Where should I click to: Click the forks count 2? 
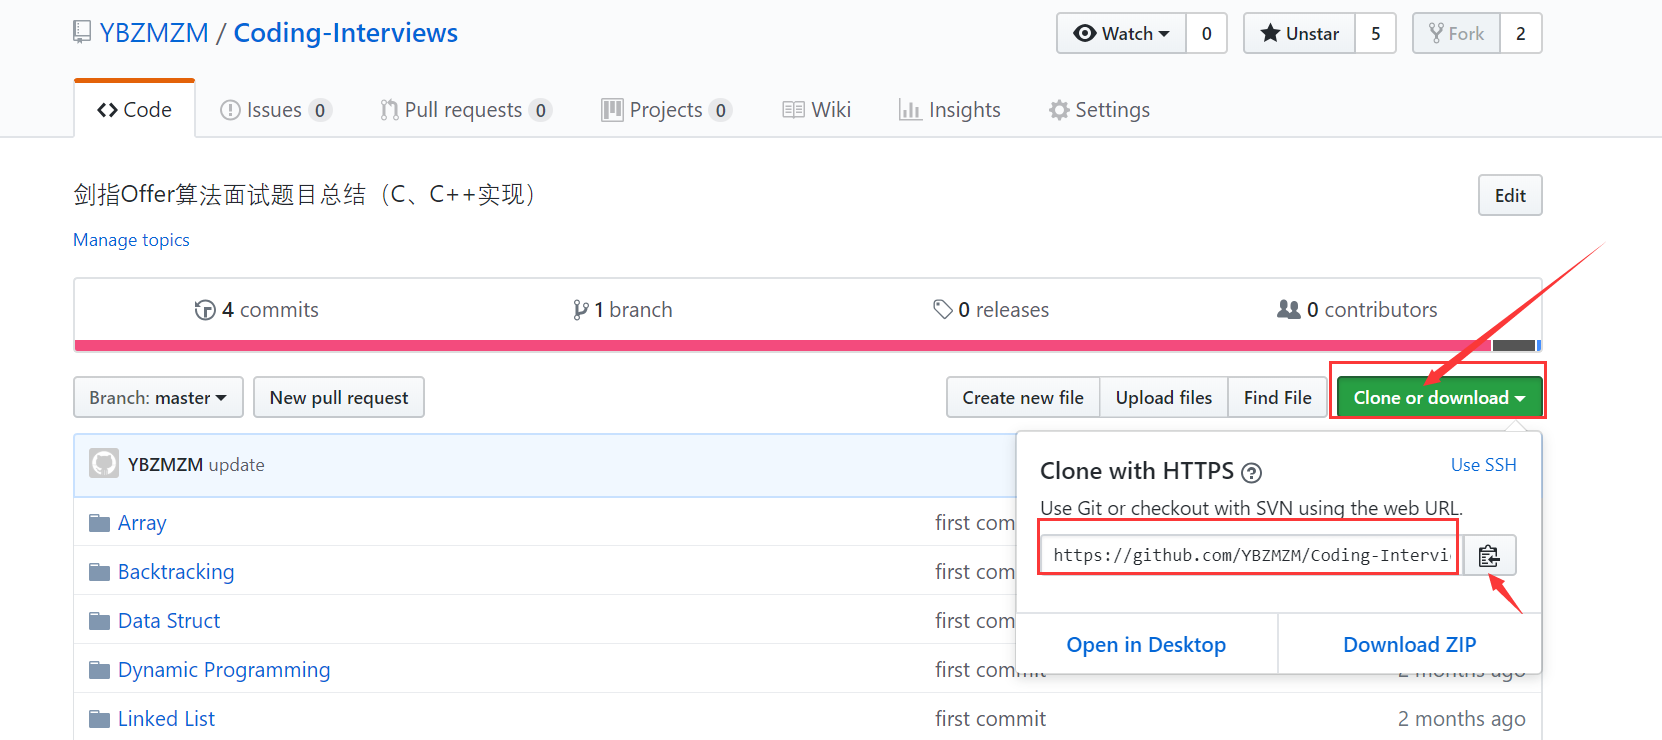click(1521, 33)
